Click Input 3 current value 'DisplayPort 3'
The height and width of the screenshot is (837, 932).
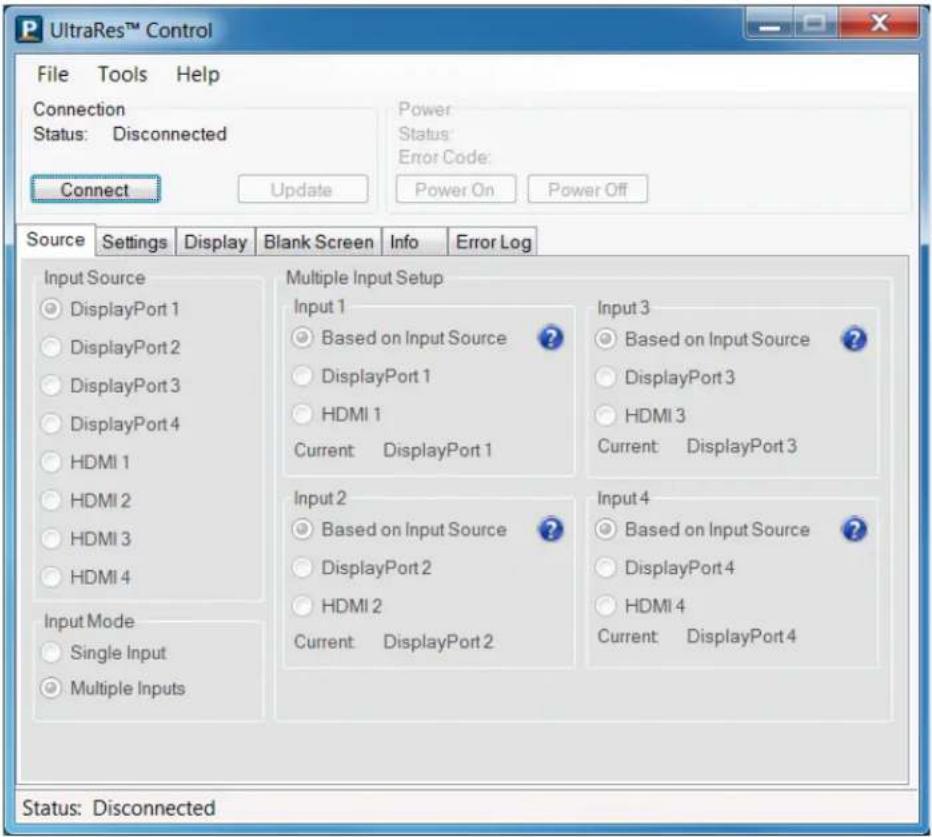(x=742, y=446)
